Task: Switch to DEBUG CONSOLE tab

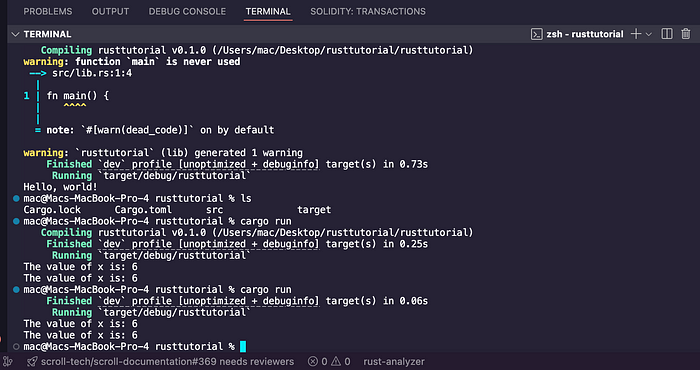Action: tap(188, 12)
